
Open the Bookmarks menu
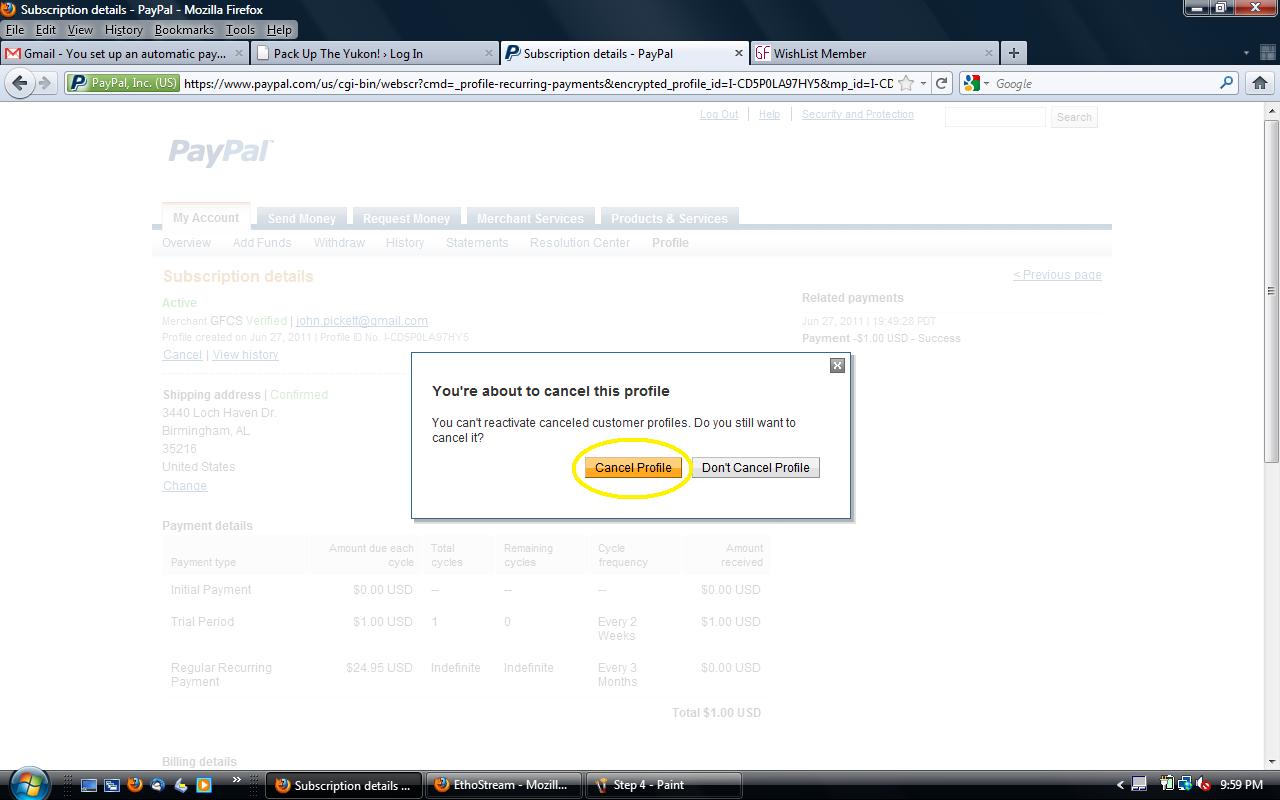click(184, 30)
